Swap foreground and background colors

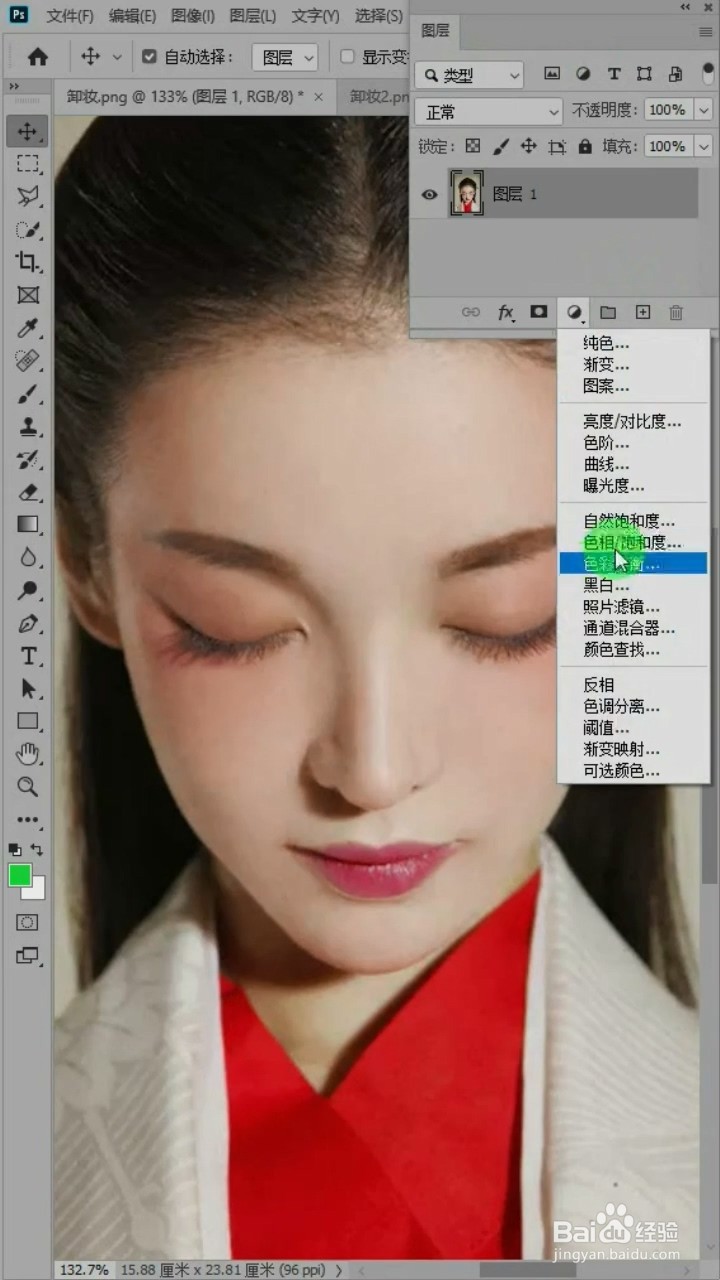37,850
